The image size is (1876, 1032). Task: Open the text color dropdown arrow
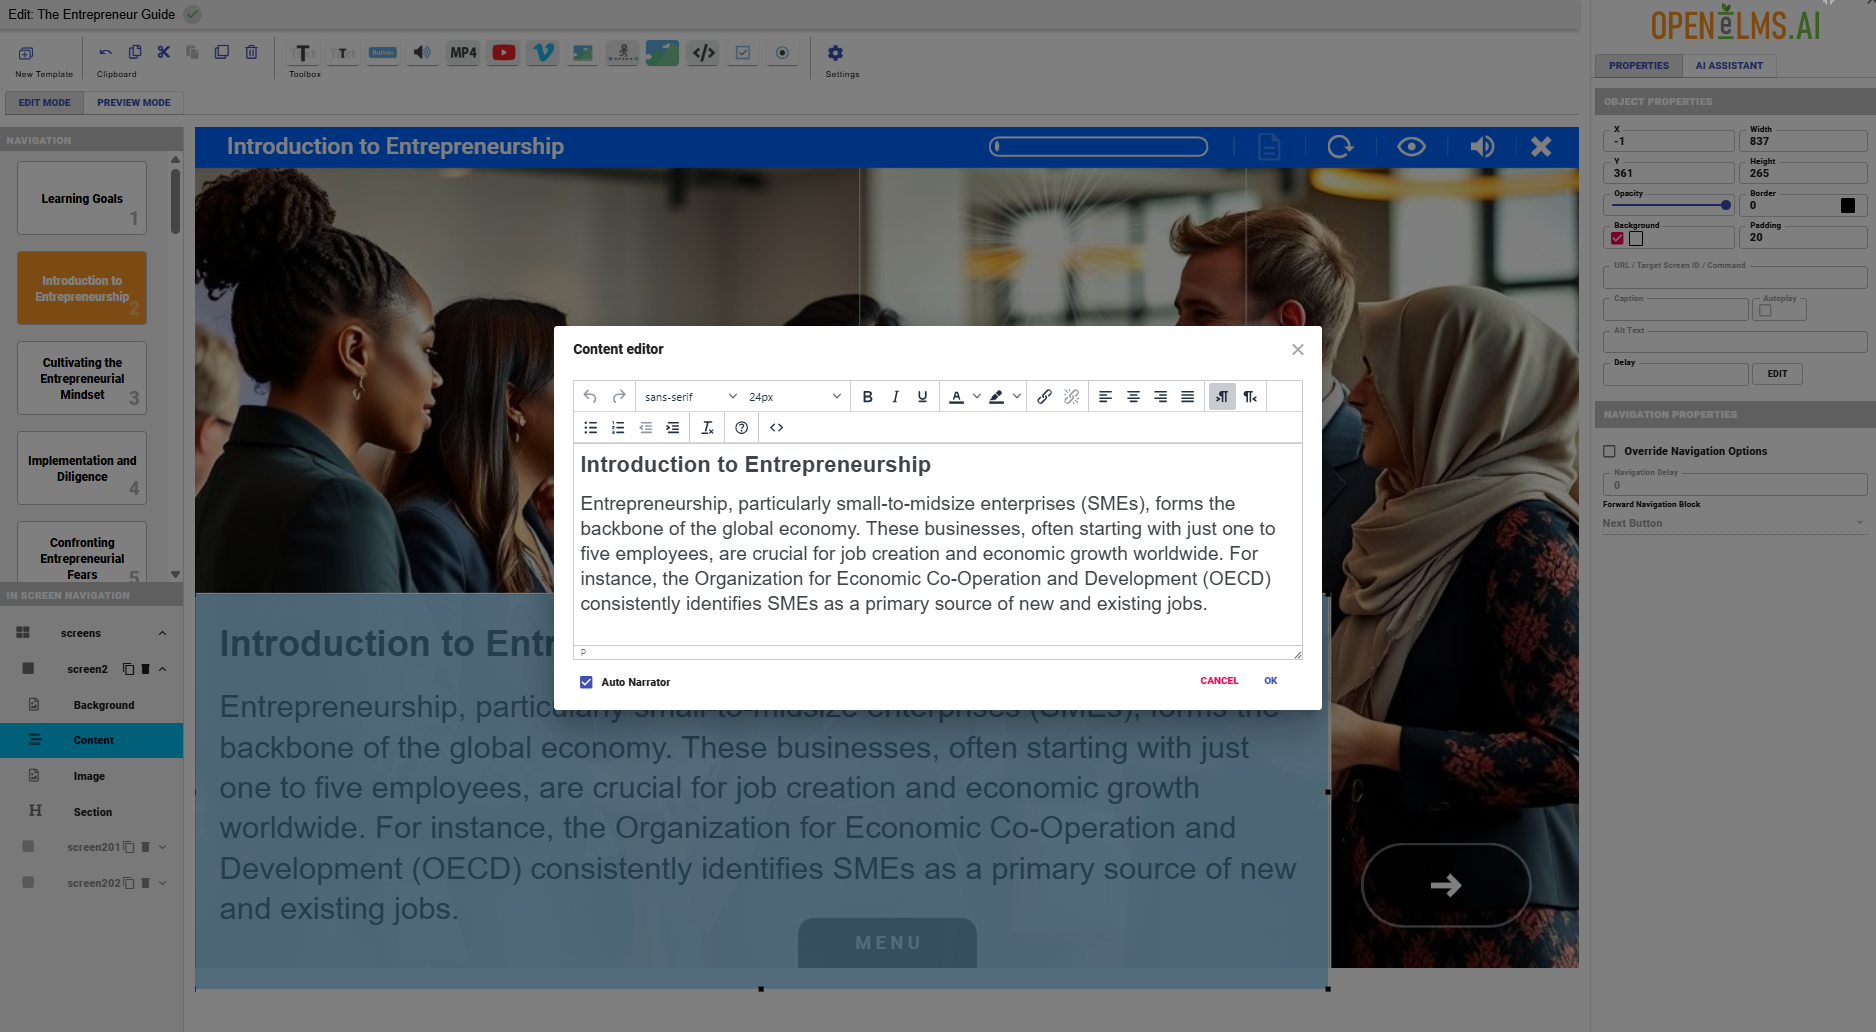[976, 397]
